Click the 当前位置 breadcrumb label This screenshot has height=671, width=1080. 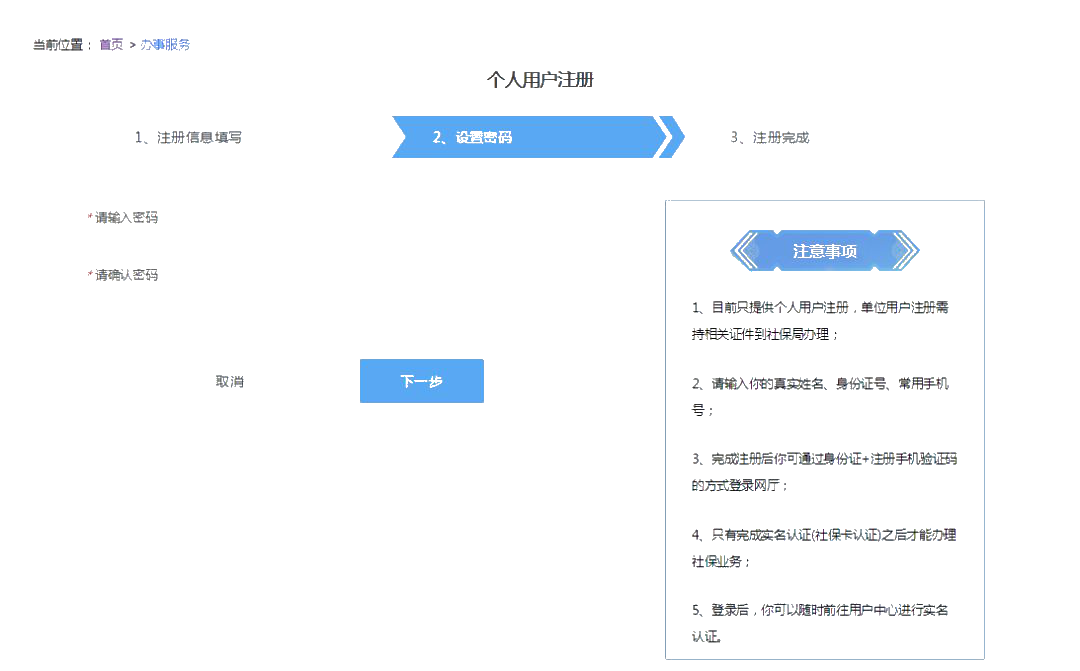pos(57,44)
